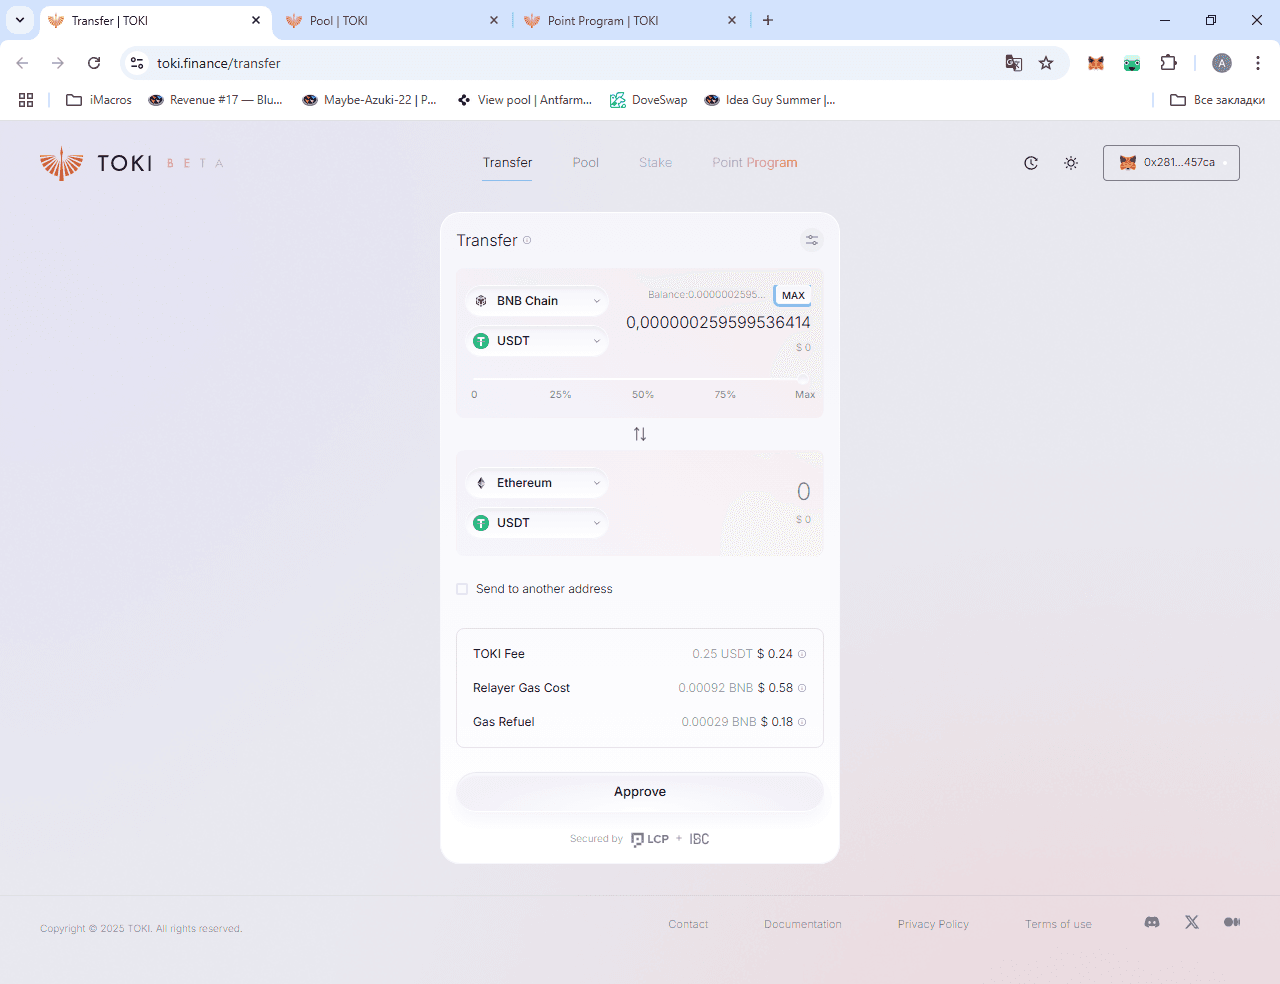The height and width of the screenshot is (984, 1280).
Task: Show TOKI Fee info tooltip icon
Action: (802, 654)
